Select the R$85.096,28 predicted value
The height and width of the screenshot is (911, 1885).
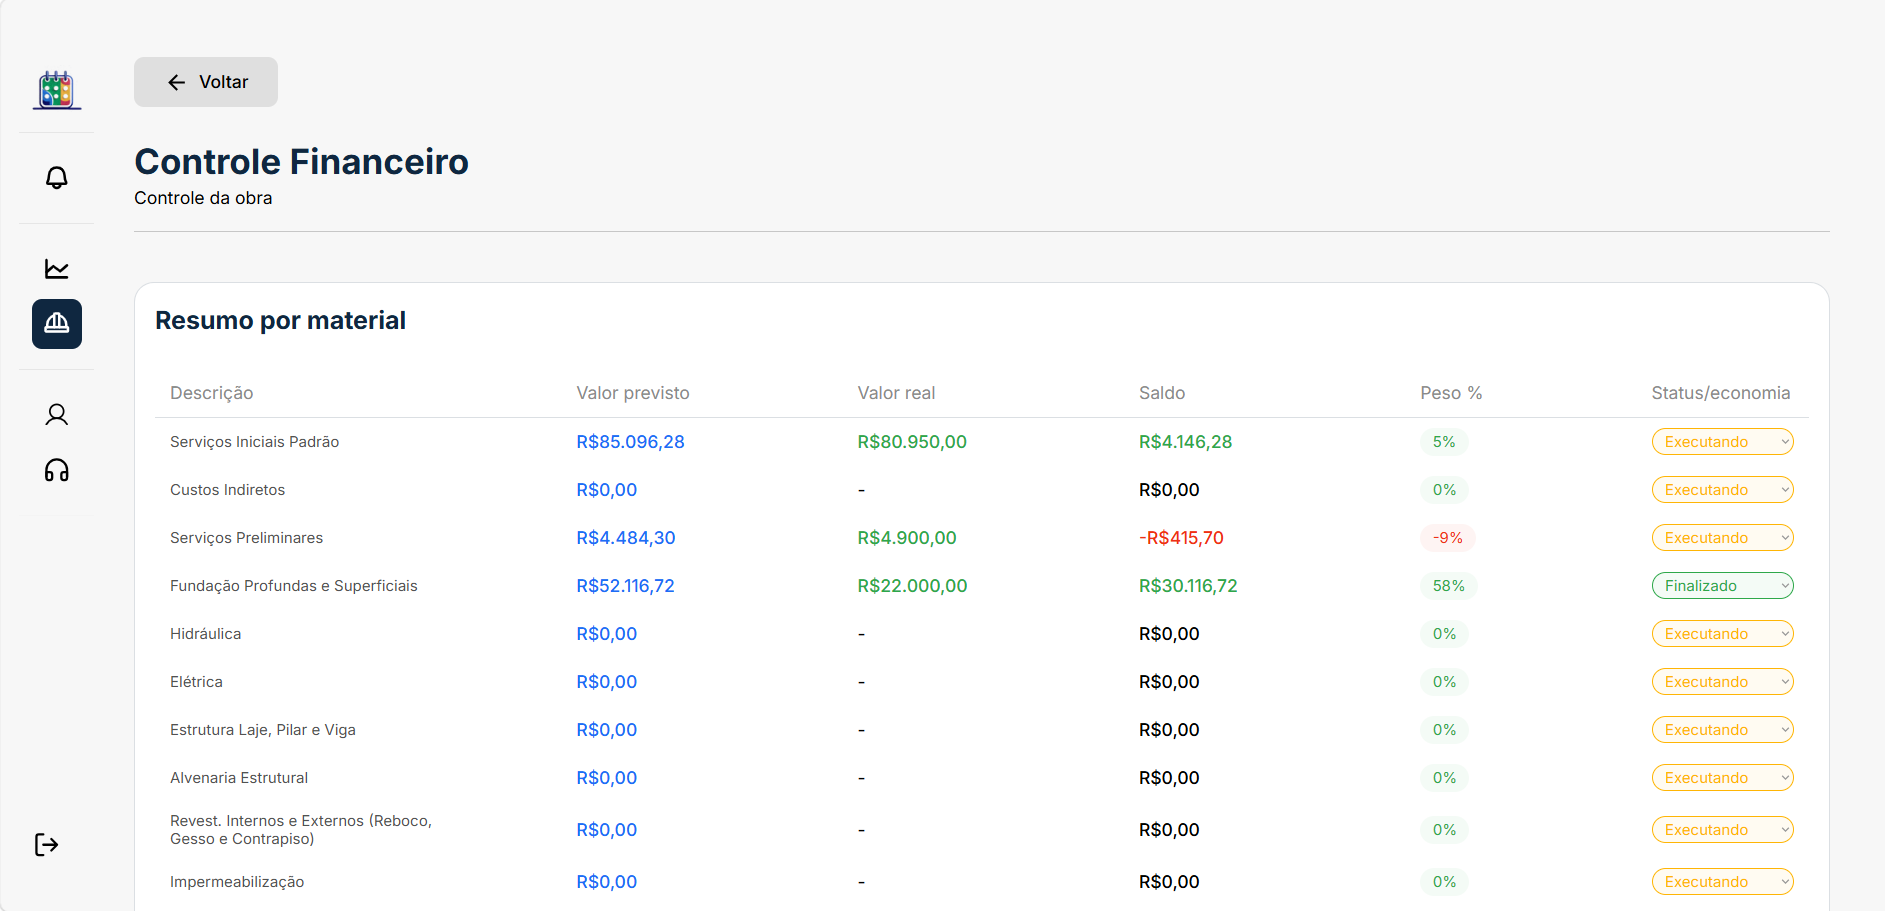[630, 442]
